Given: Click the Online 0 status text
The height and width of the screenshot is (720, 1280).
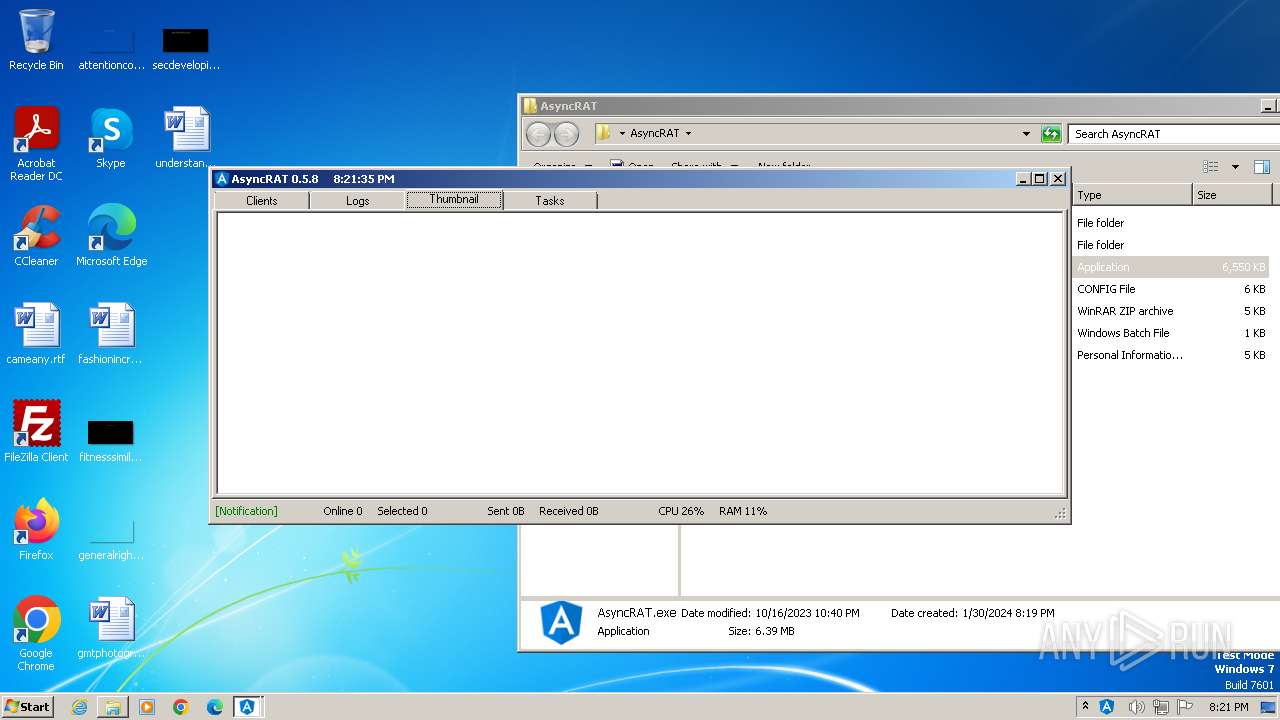Looking at the screenshot, I should [343, 511].
